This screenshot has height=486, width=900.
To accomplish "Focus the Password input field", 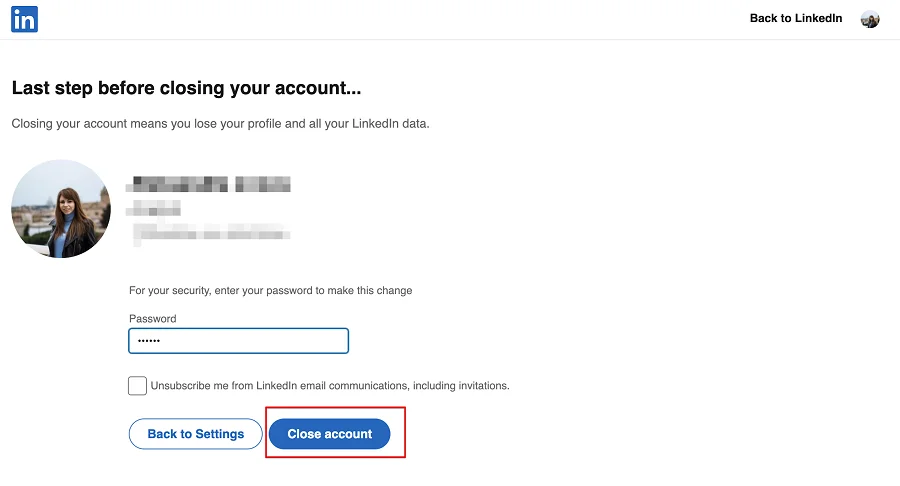I will 238,341.
